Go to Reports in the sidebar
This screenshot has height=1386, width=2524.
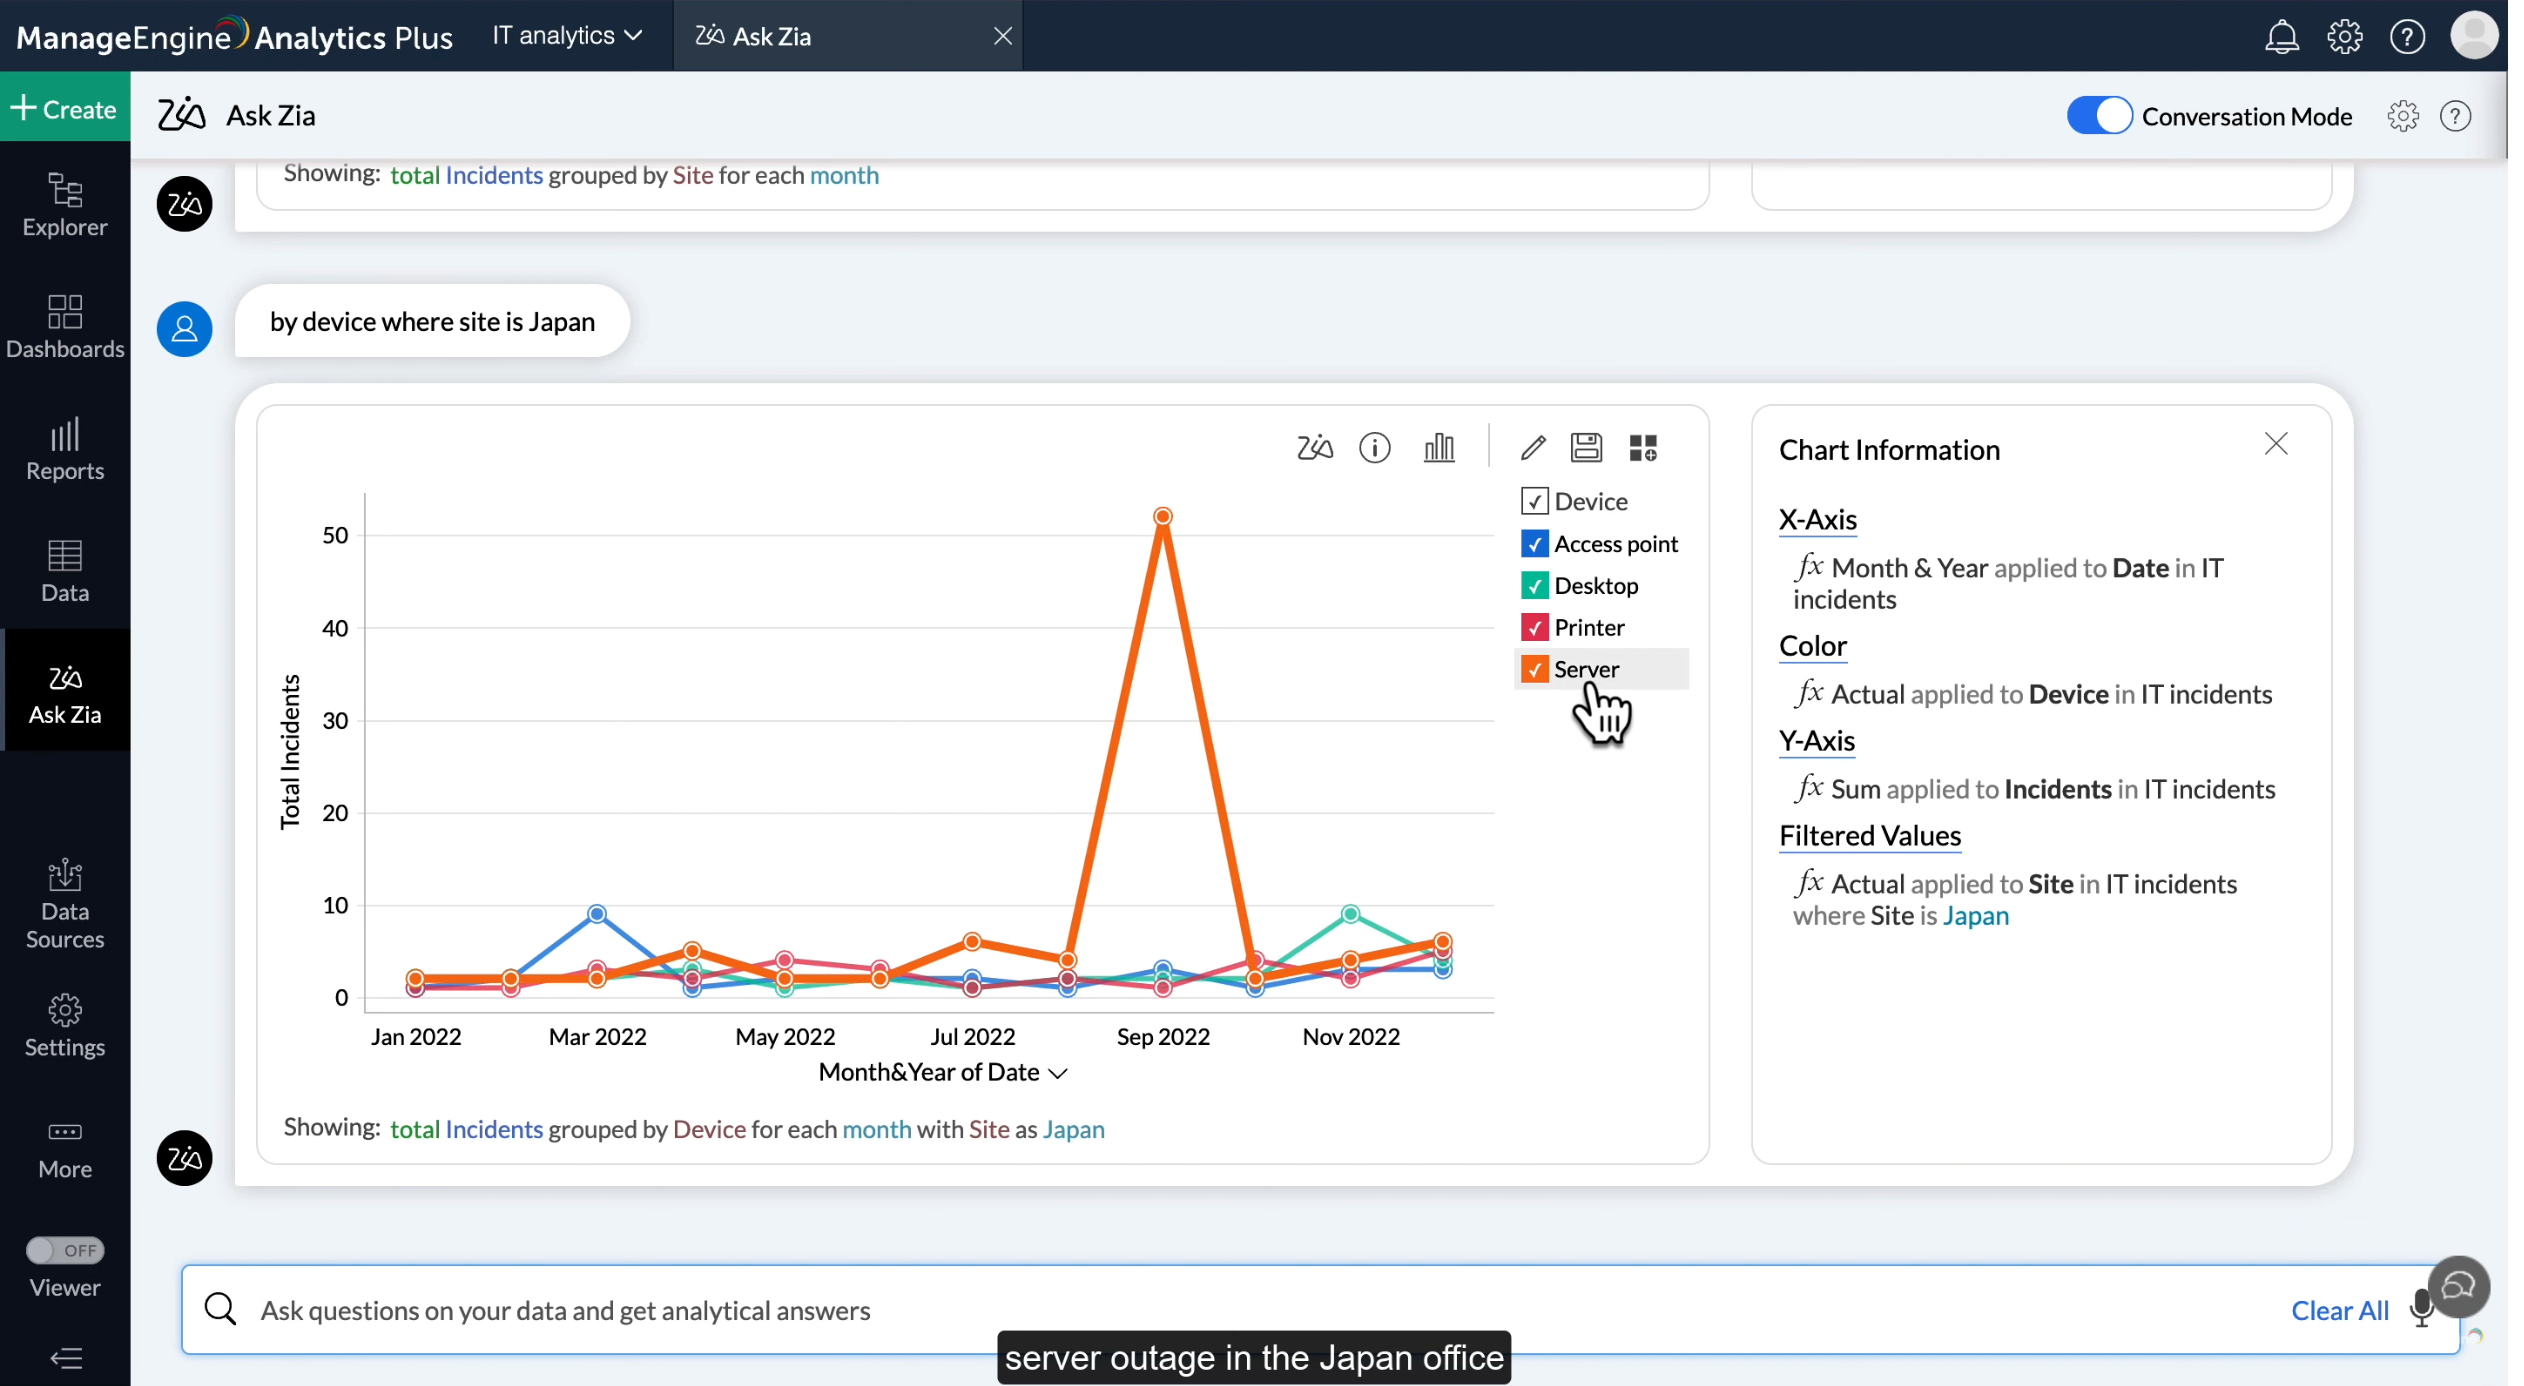coord(65,448)
